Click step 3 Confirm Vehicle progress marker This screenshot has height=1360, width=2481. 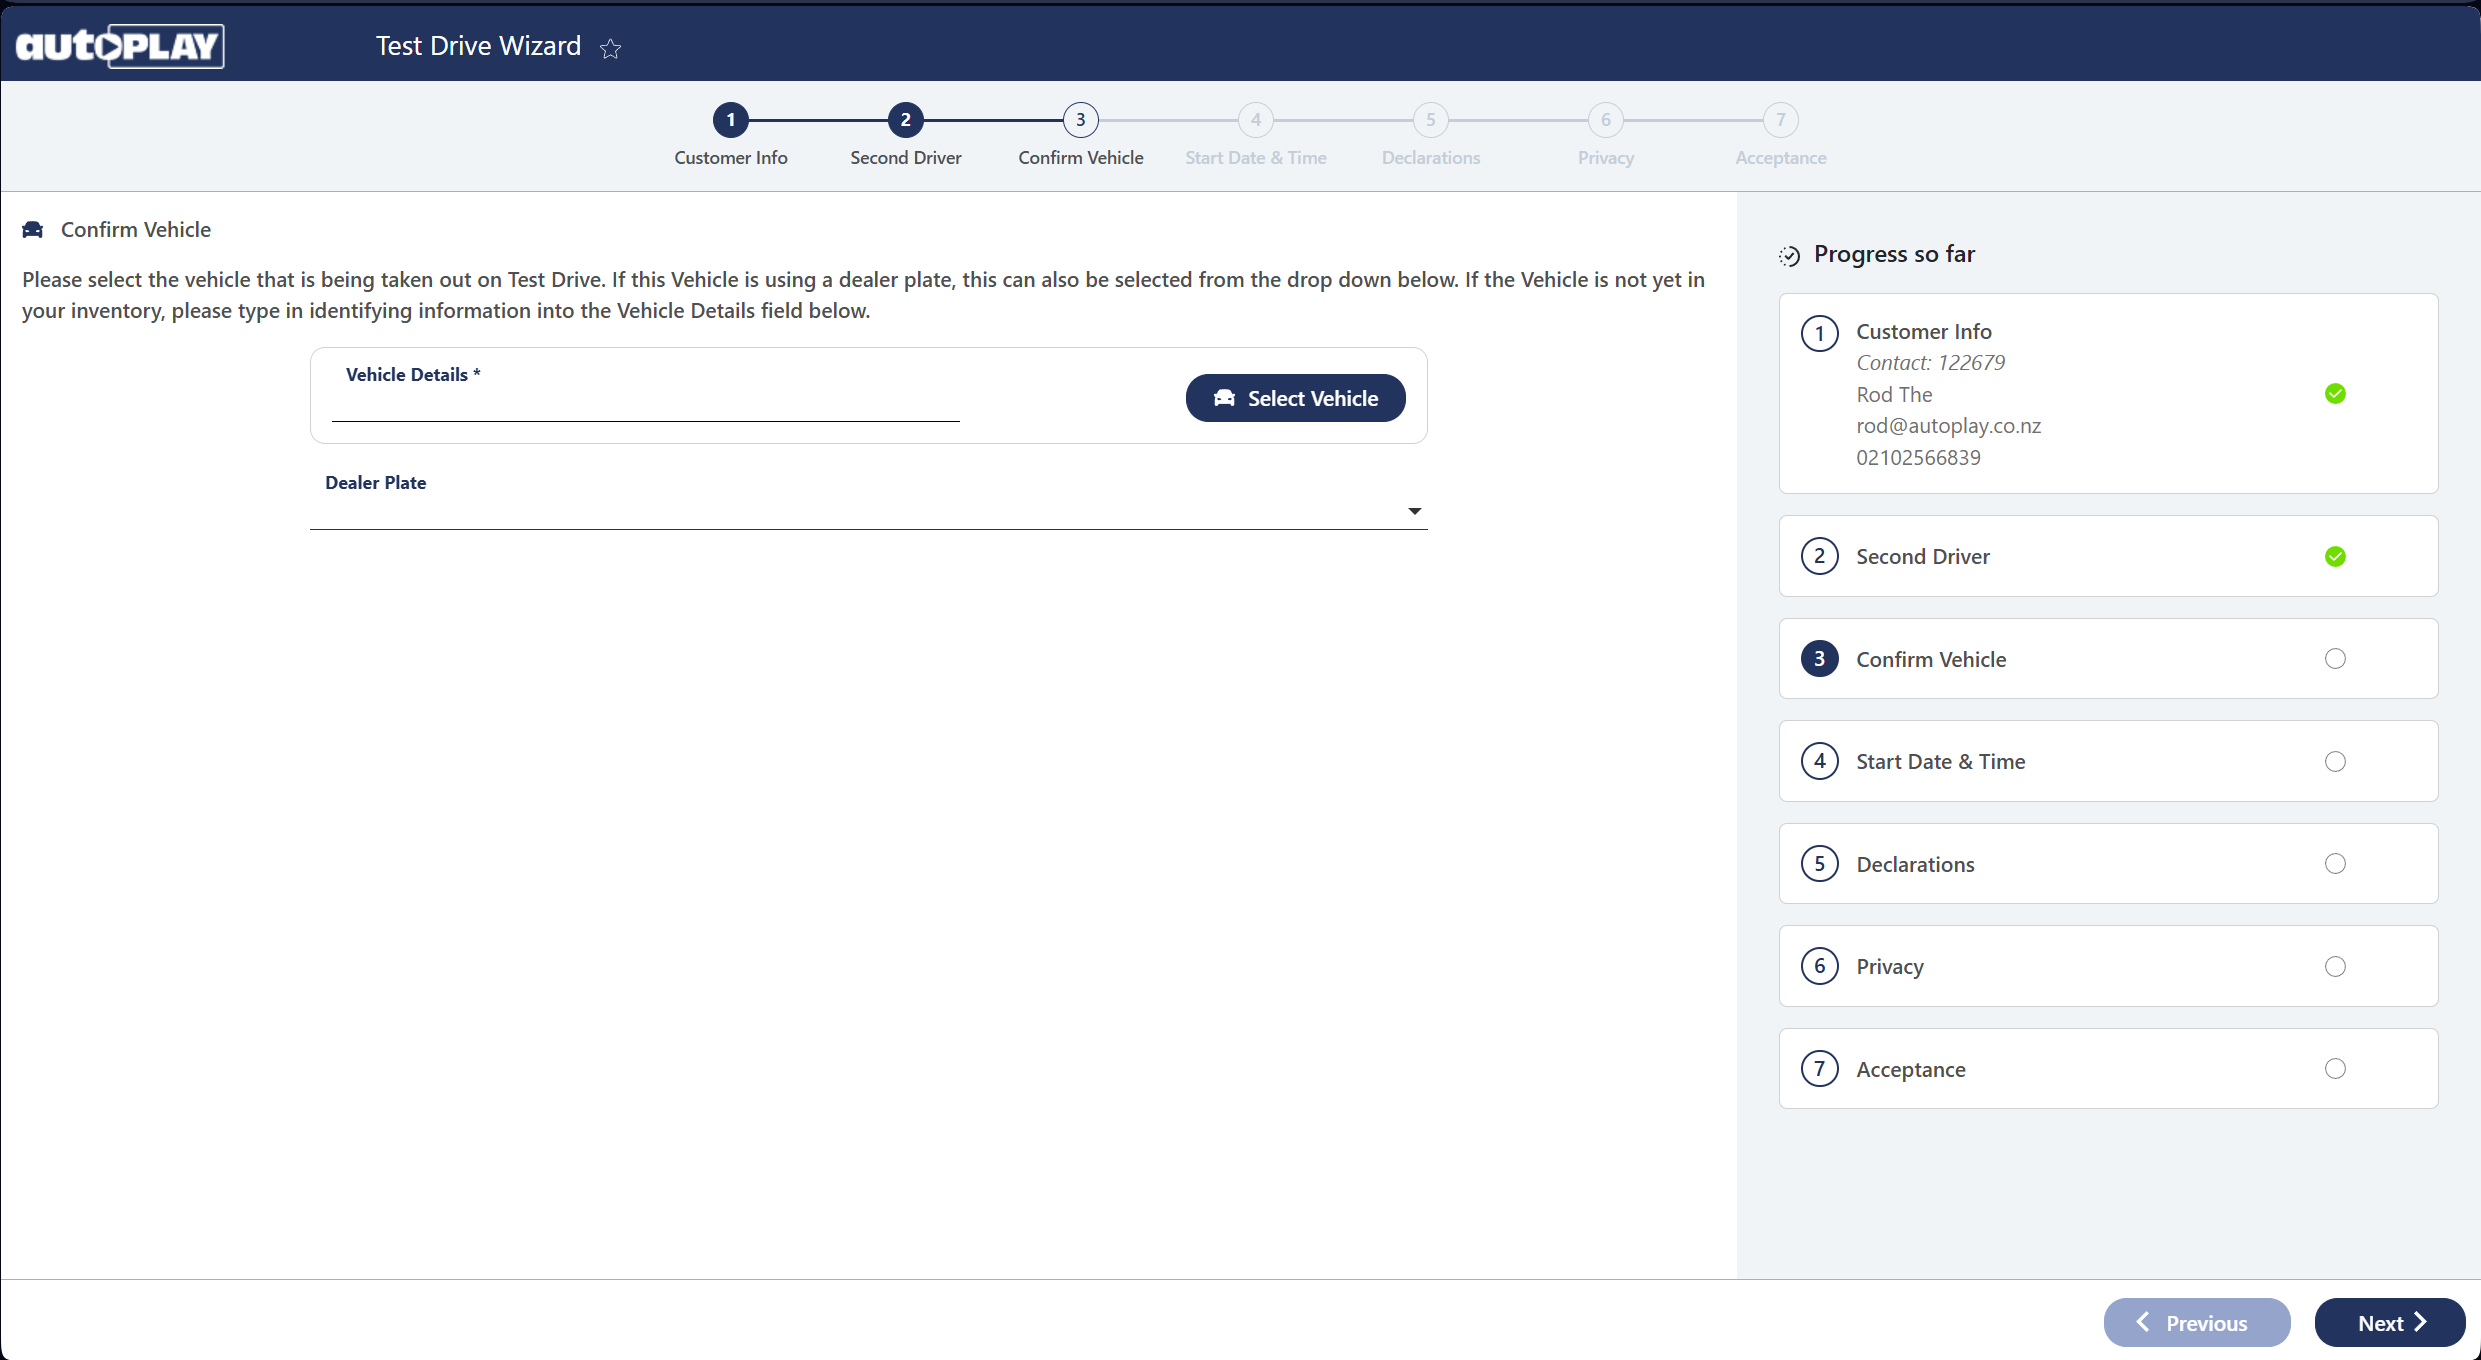point(1820,659)
